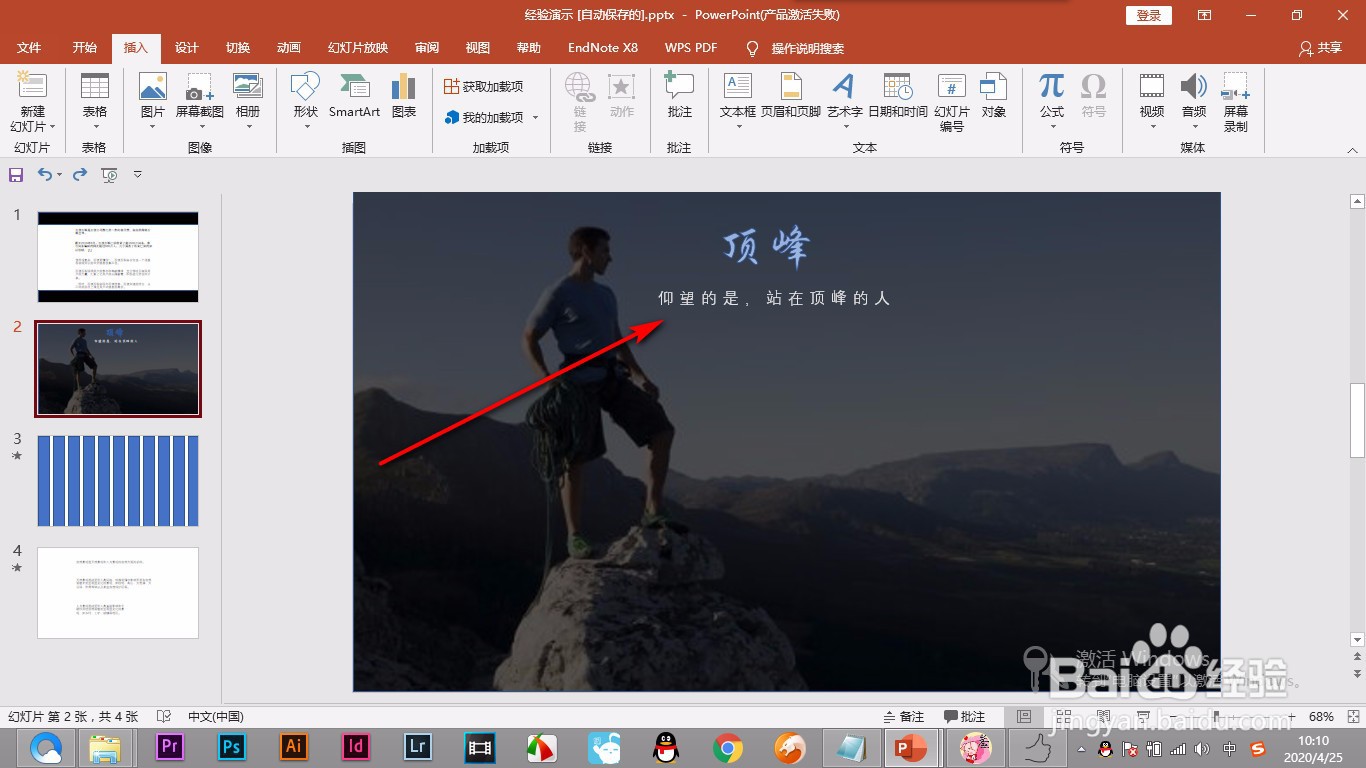Switch to slide sorter view
The image size is (1366, 768).
[x=1063, y=717]
